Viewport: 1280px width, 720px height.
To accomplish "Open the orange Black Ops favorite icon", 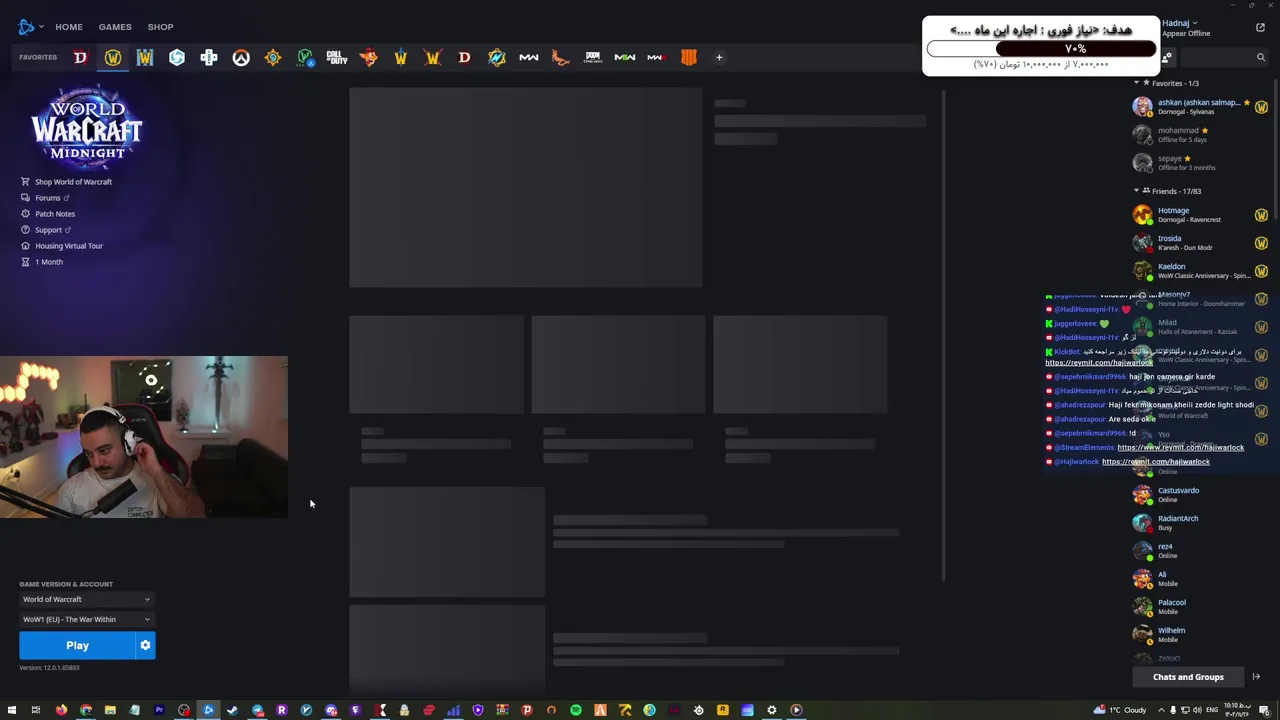I will pyautogui.click(x=689, y=57).
